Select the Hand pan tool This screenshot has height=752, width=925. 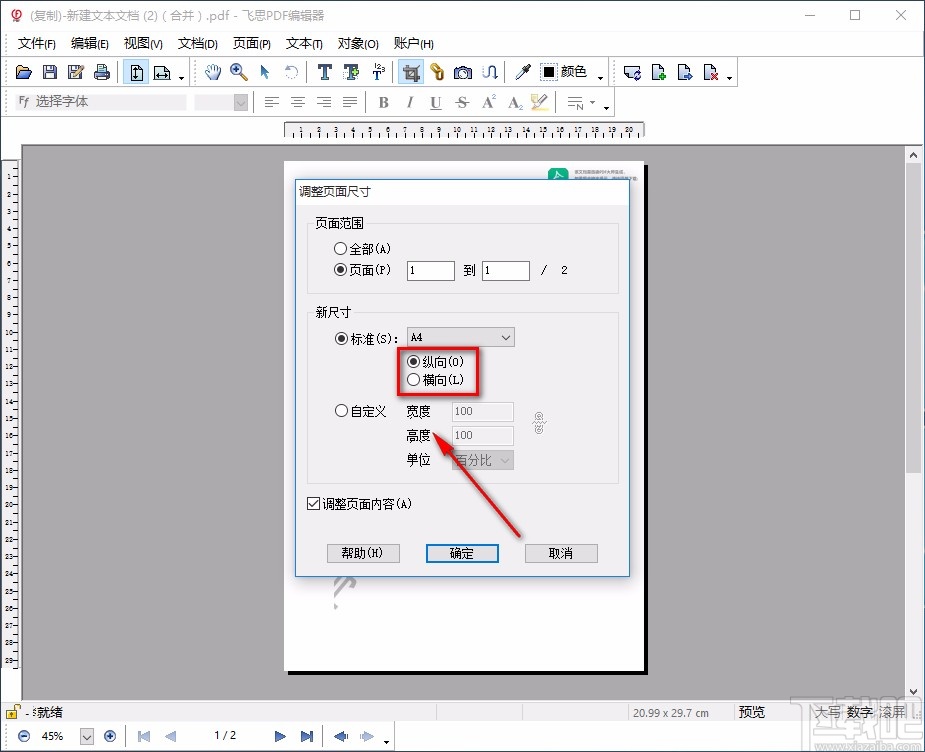coord(213,71)
